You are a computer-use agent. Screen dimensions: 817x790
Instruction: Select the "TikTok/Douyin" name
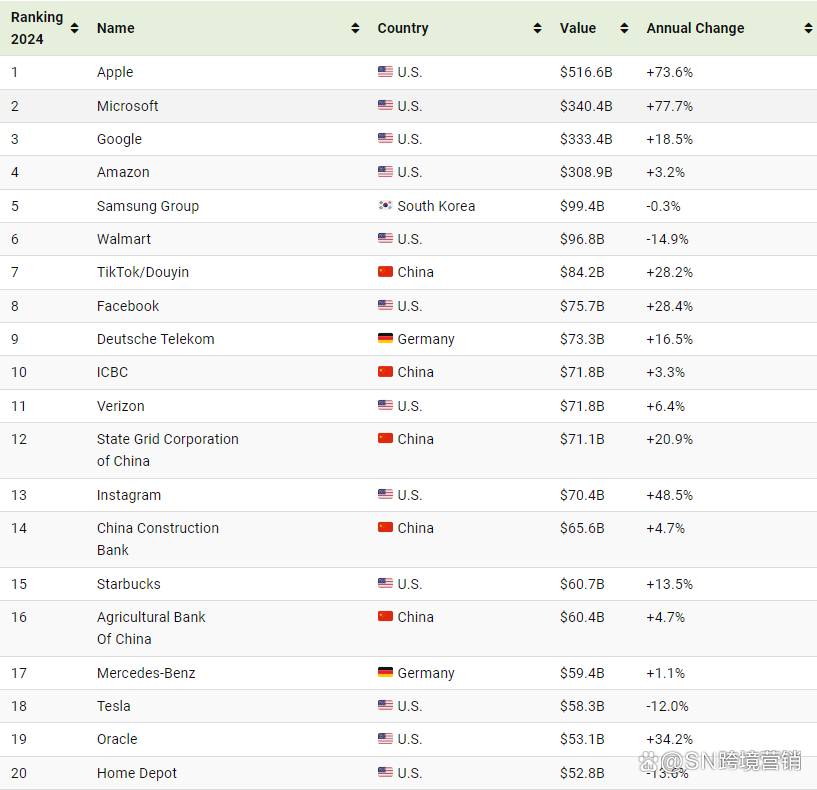coord(143,273)
